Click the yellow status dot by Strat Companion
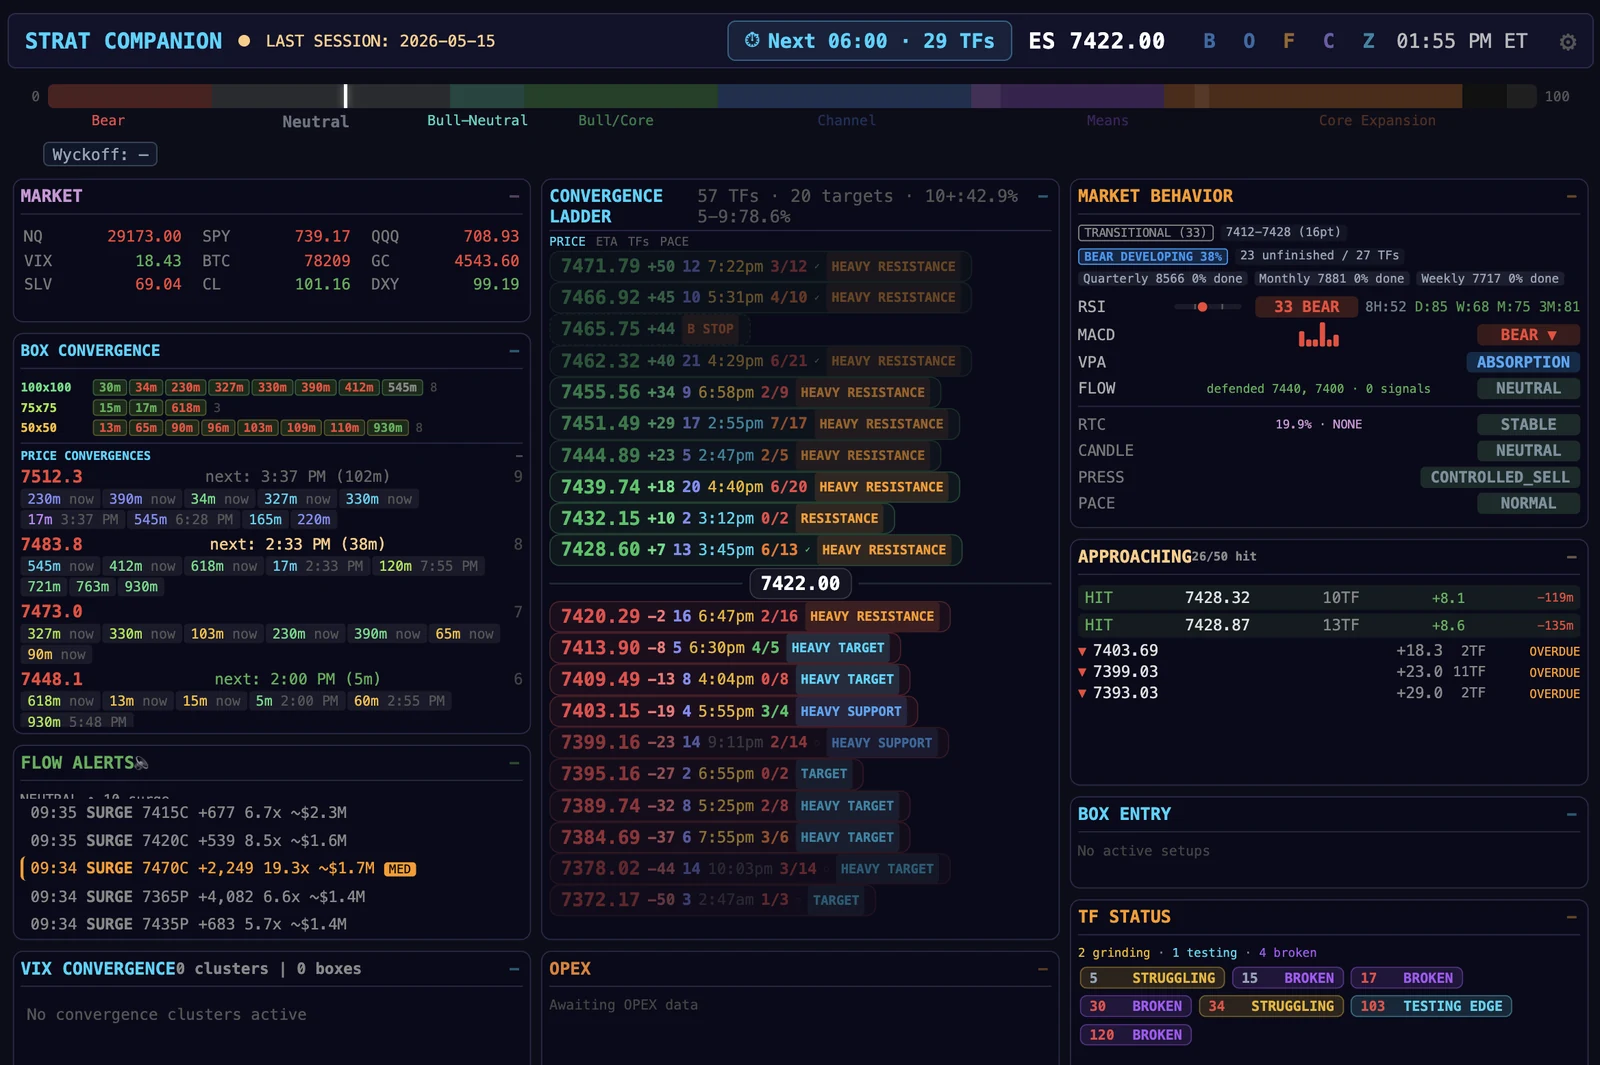 point(244,41)
